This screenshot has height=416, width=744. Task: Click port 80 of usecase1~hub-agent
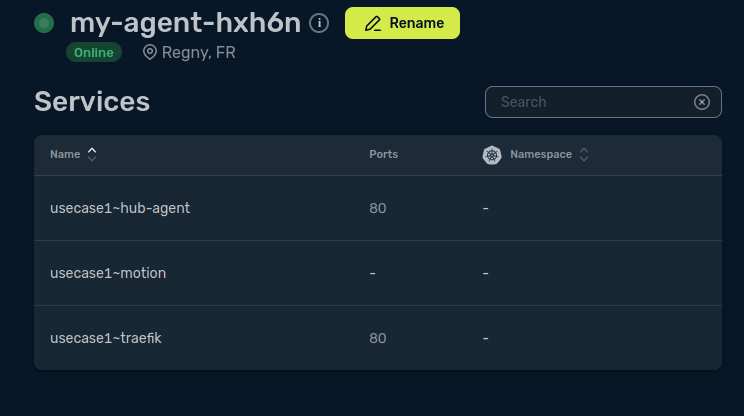(x=378, y=208)
